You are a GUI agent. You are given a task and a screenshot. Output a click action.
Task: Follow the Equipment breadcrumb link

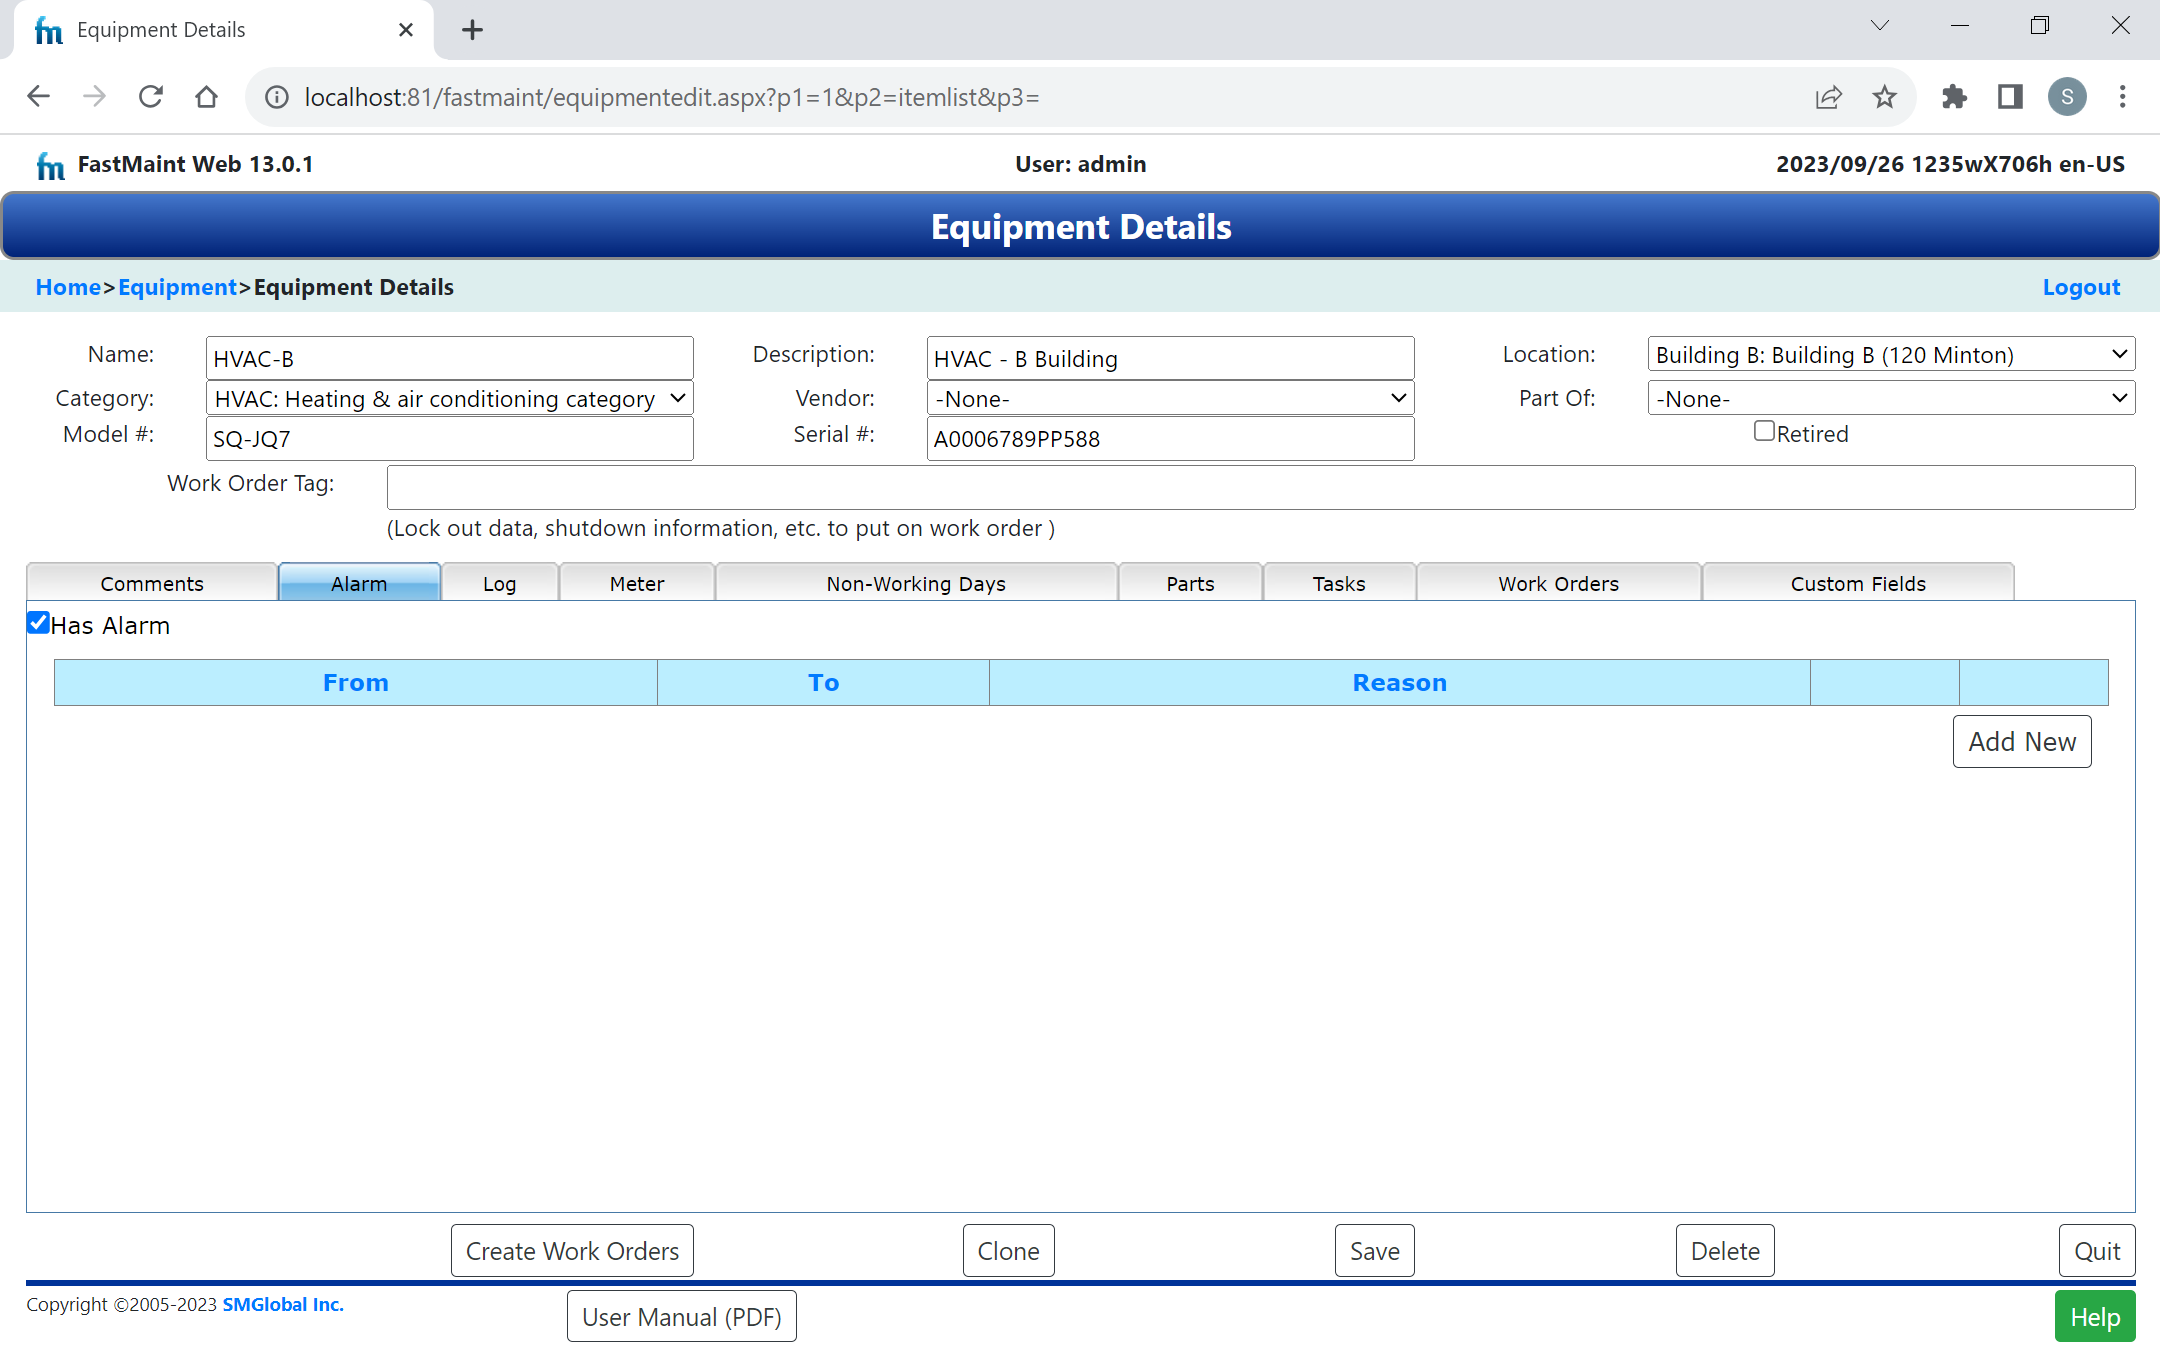pyautogui.click(x=177, y=287)
